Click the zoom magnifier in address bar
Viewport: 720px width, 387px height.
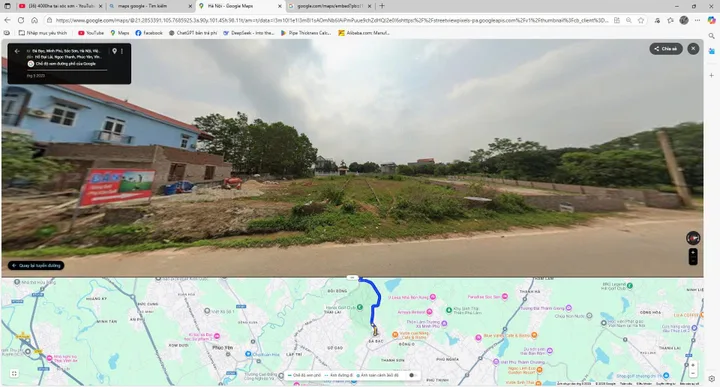[629, 20]
